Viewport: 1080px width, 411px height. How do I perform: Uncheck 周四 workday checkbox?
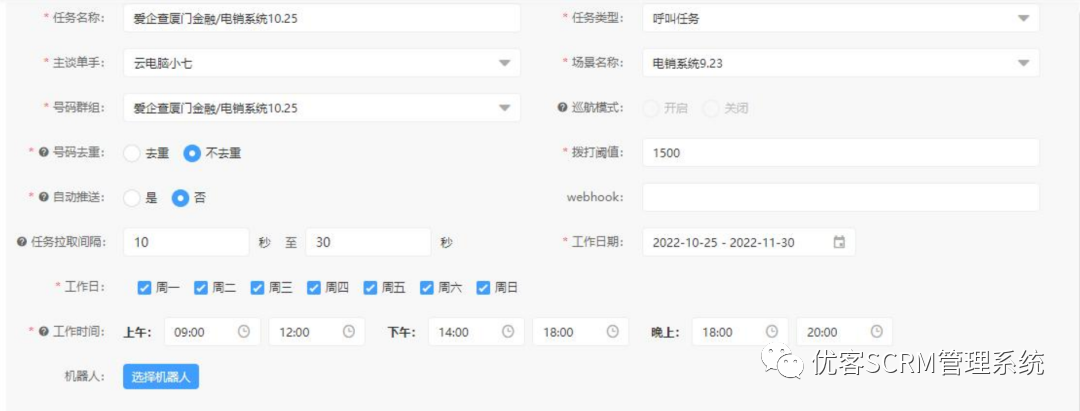point(313,288)
